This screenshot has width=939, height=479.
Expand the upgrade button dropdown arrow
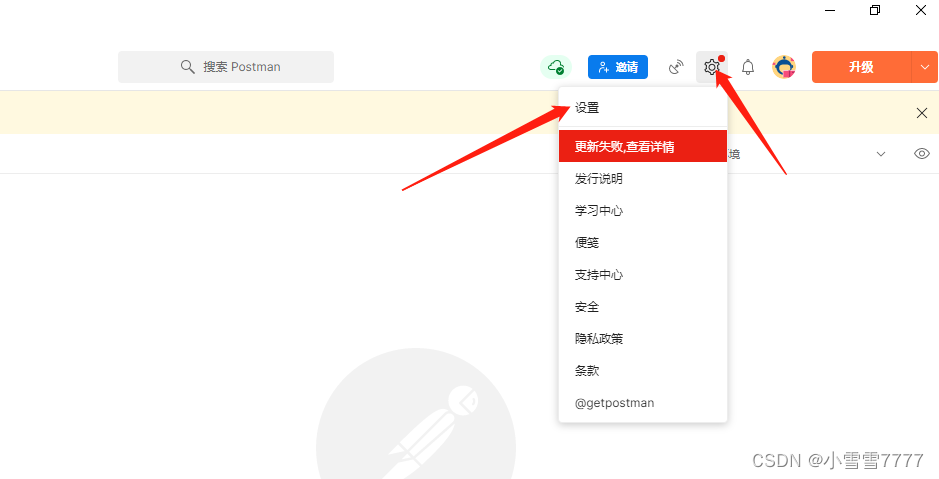925,67
